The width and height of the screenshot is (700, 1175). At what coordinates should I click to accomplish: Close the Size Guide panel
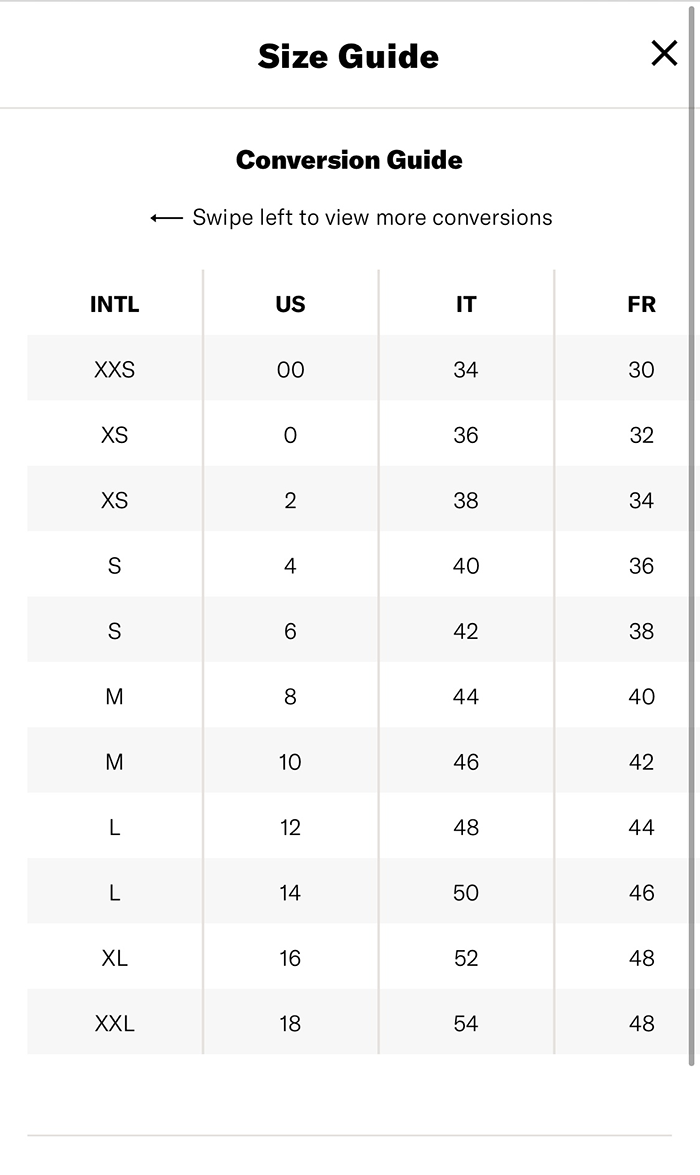click(x=664, y=54)
